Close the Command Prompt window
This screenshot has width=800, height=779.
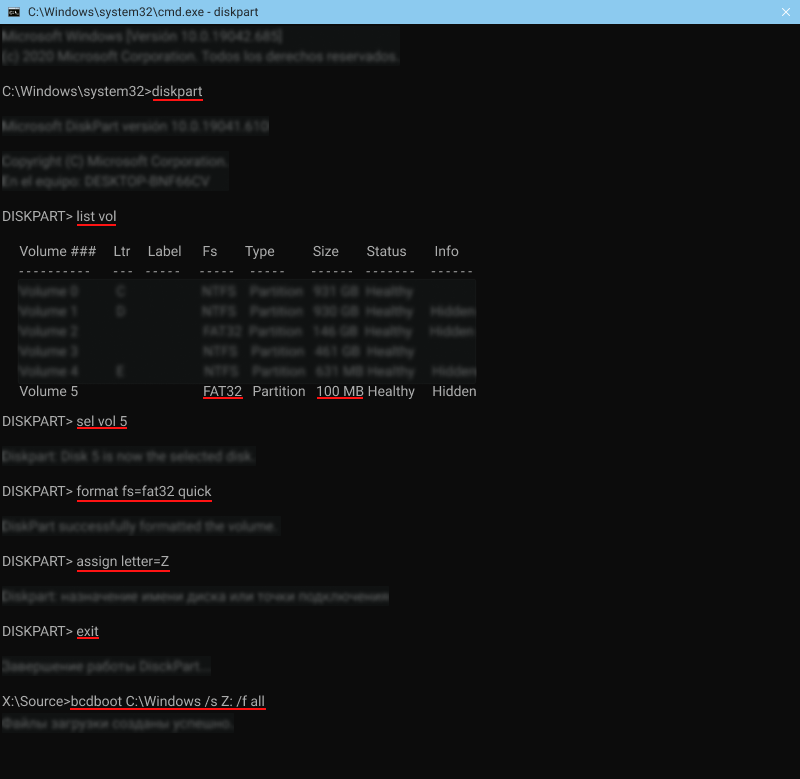coord(786,12)
